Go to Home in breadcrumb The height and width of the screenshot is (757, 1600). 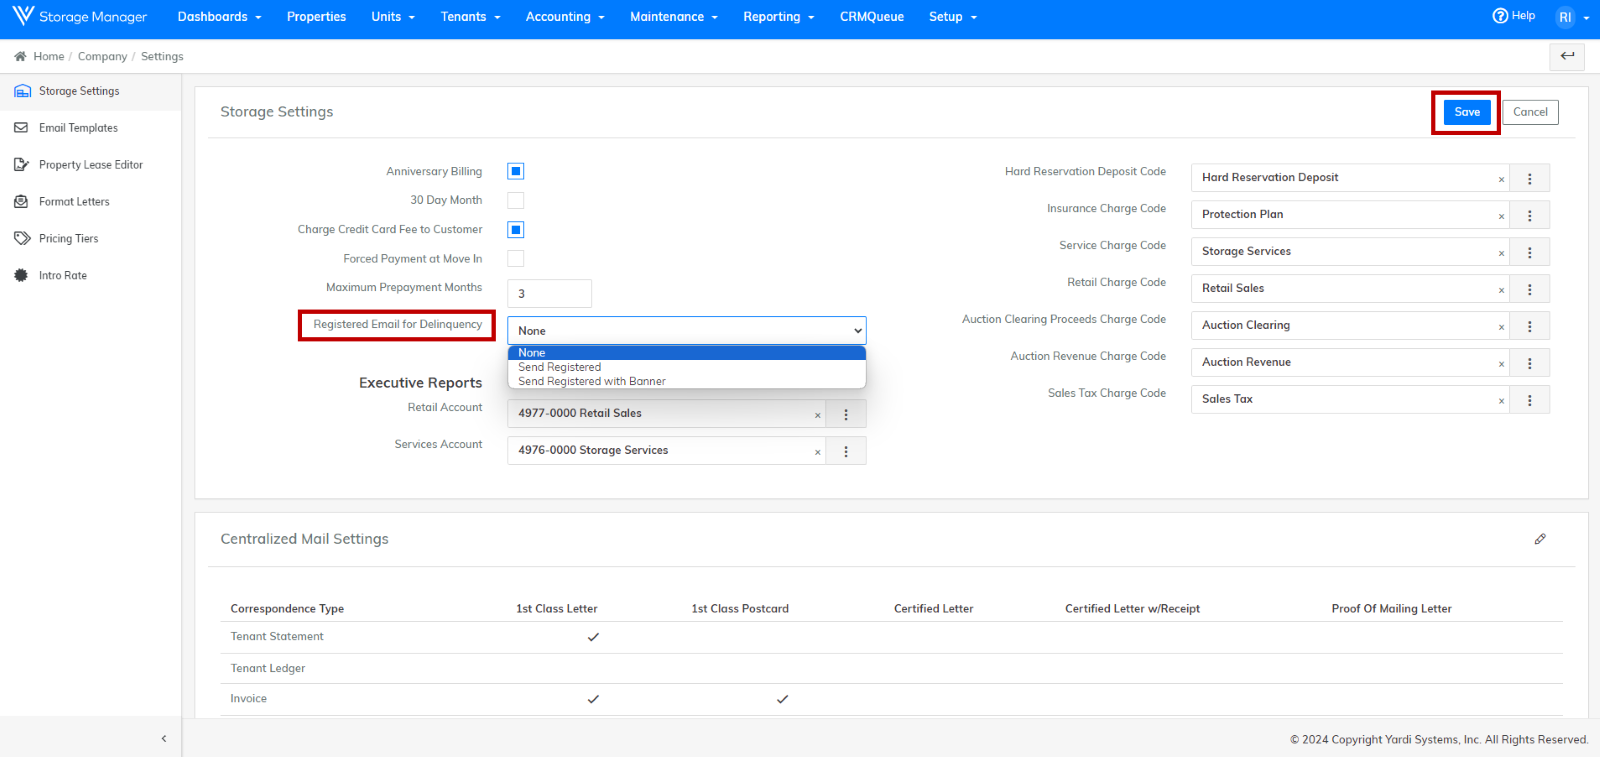(x=48, y=57)
